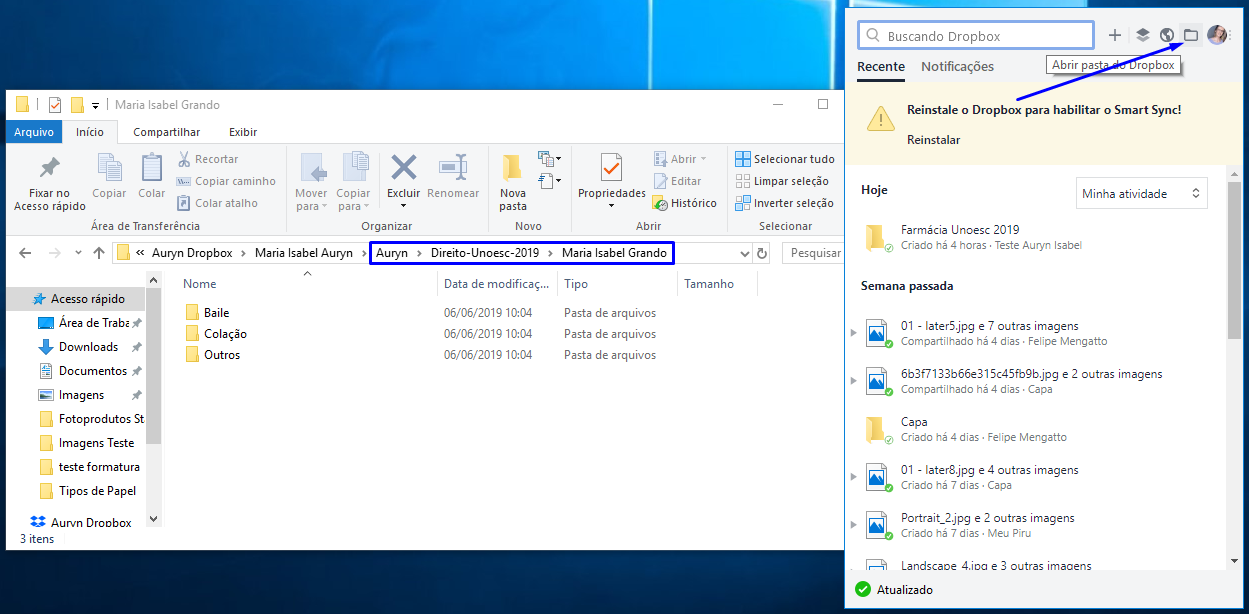Open Auryn Dropbox in the sidebar
The height and width of the screenshot is (614, 1249).
(x=90, y=523)
